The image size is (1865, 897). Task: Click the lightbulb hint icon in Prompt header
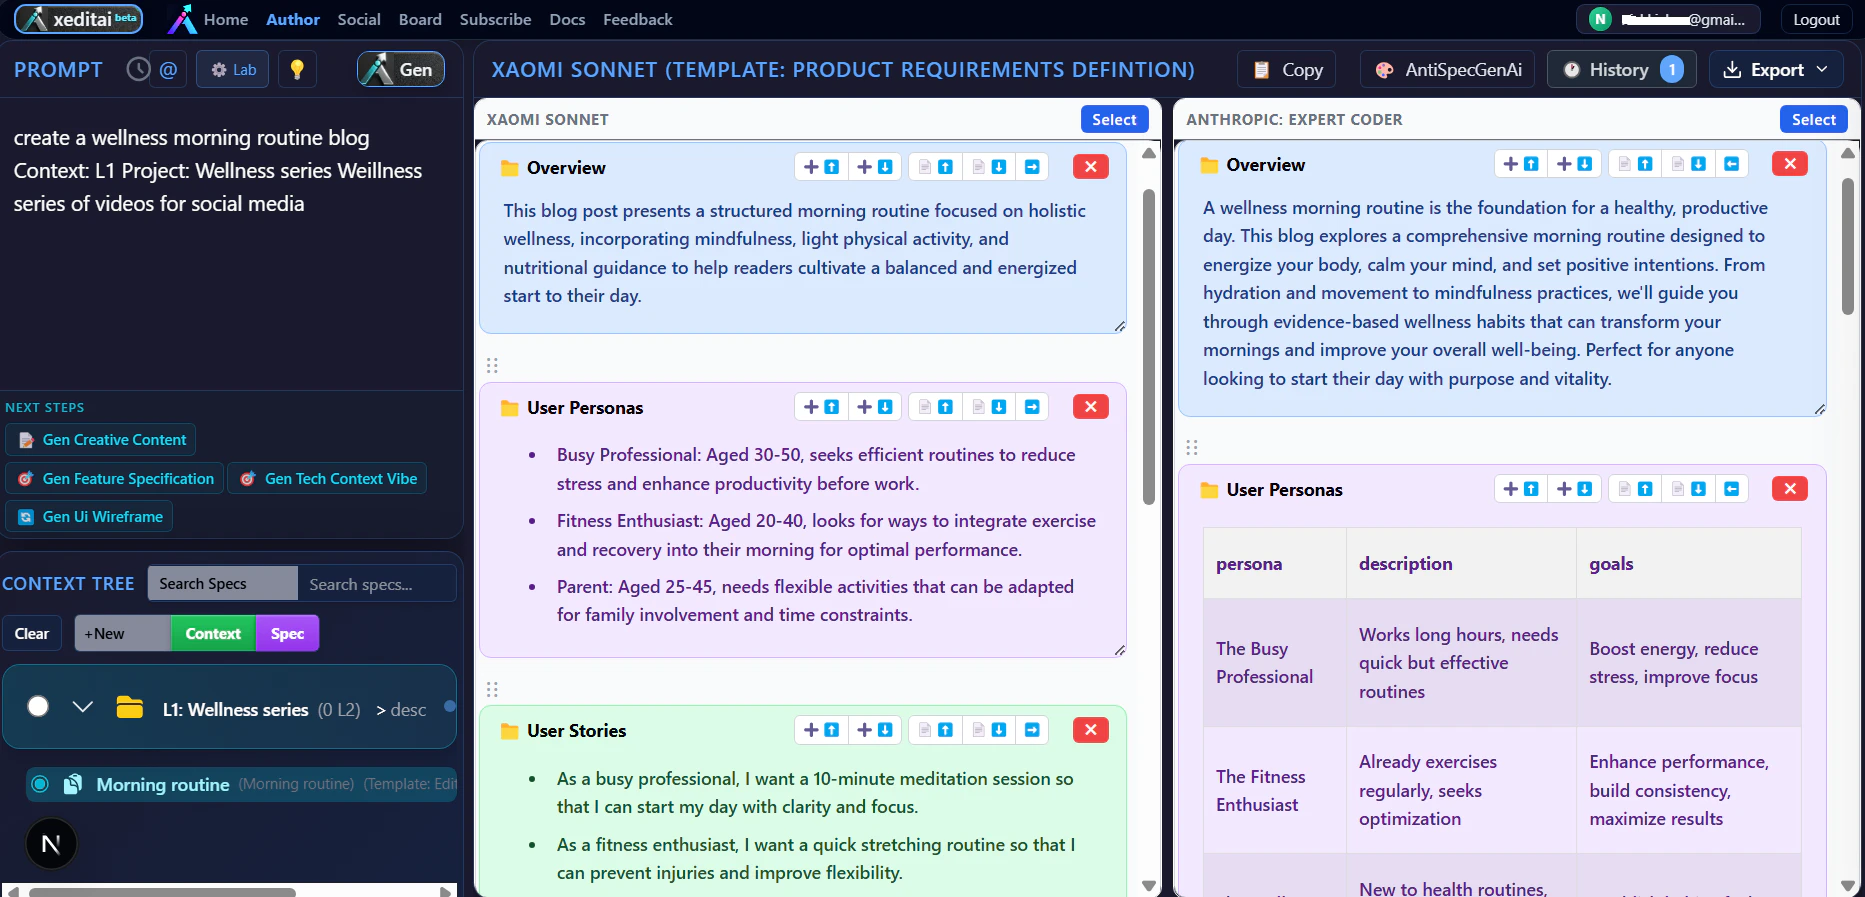[297, 69]
